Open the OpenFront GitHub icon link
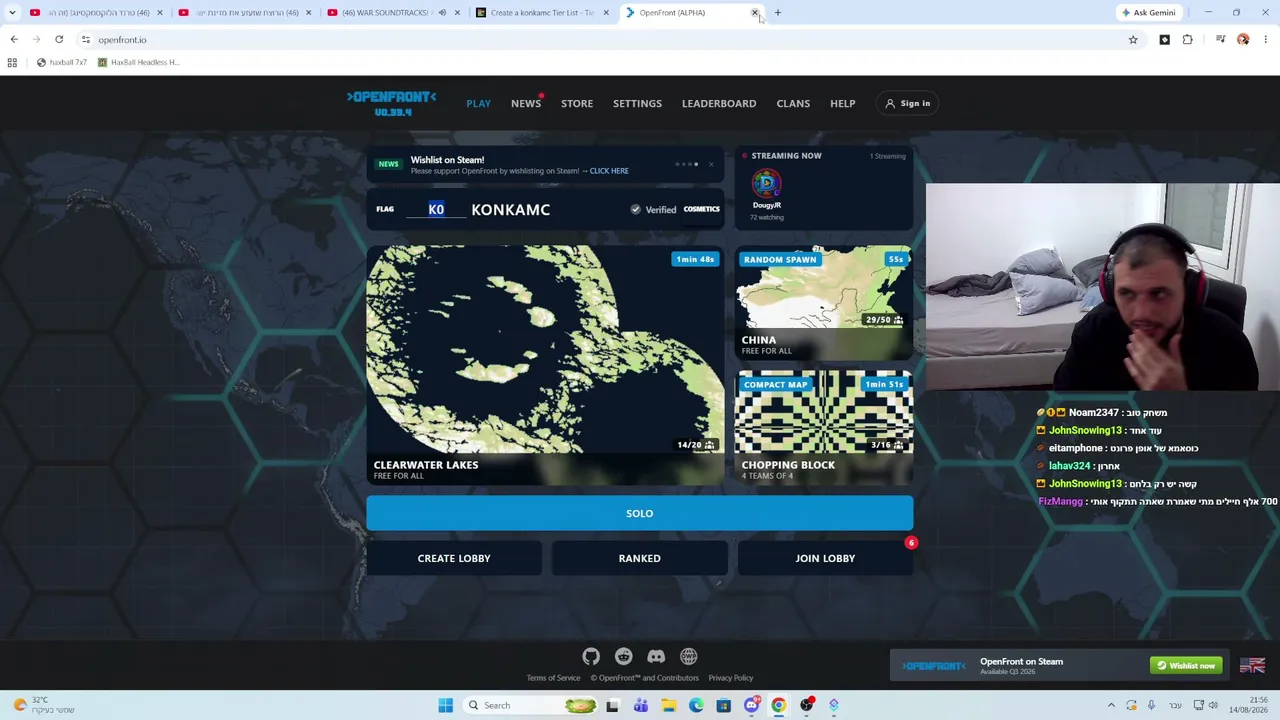 (591, 656)
